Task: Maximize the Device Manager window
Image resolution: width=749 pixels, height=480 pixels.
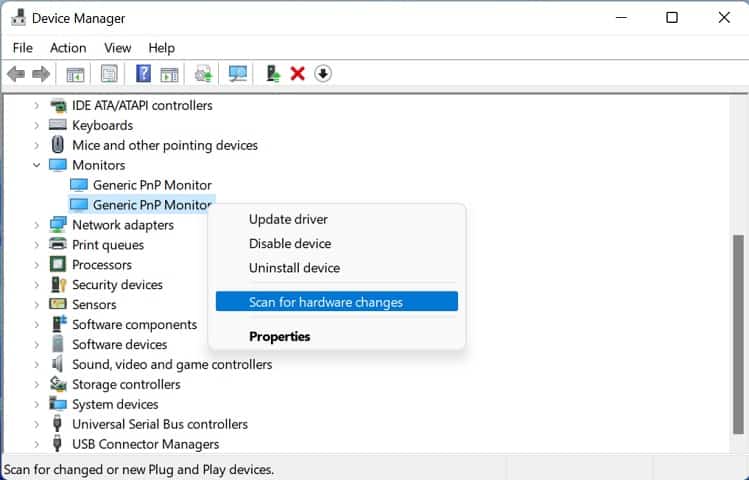Action: (x=672, y=18)
